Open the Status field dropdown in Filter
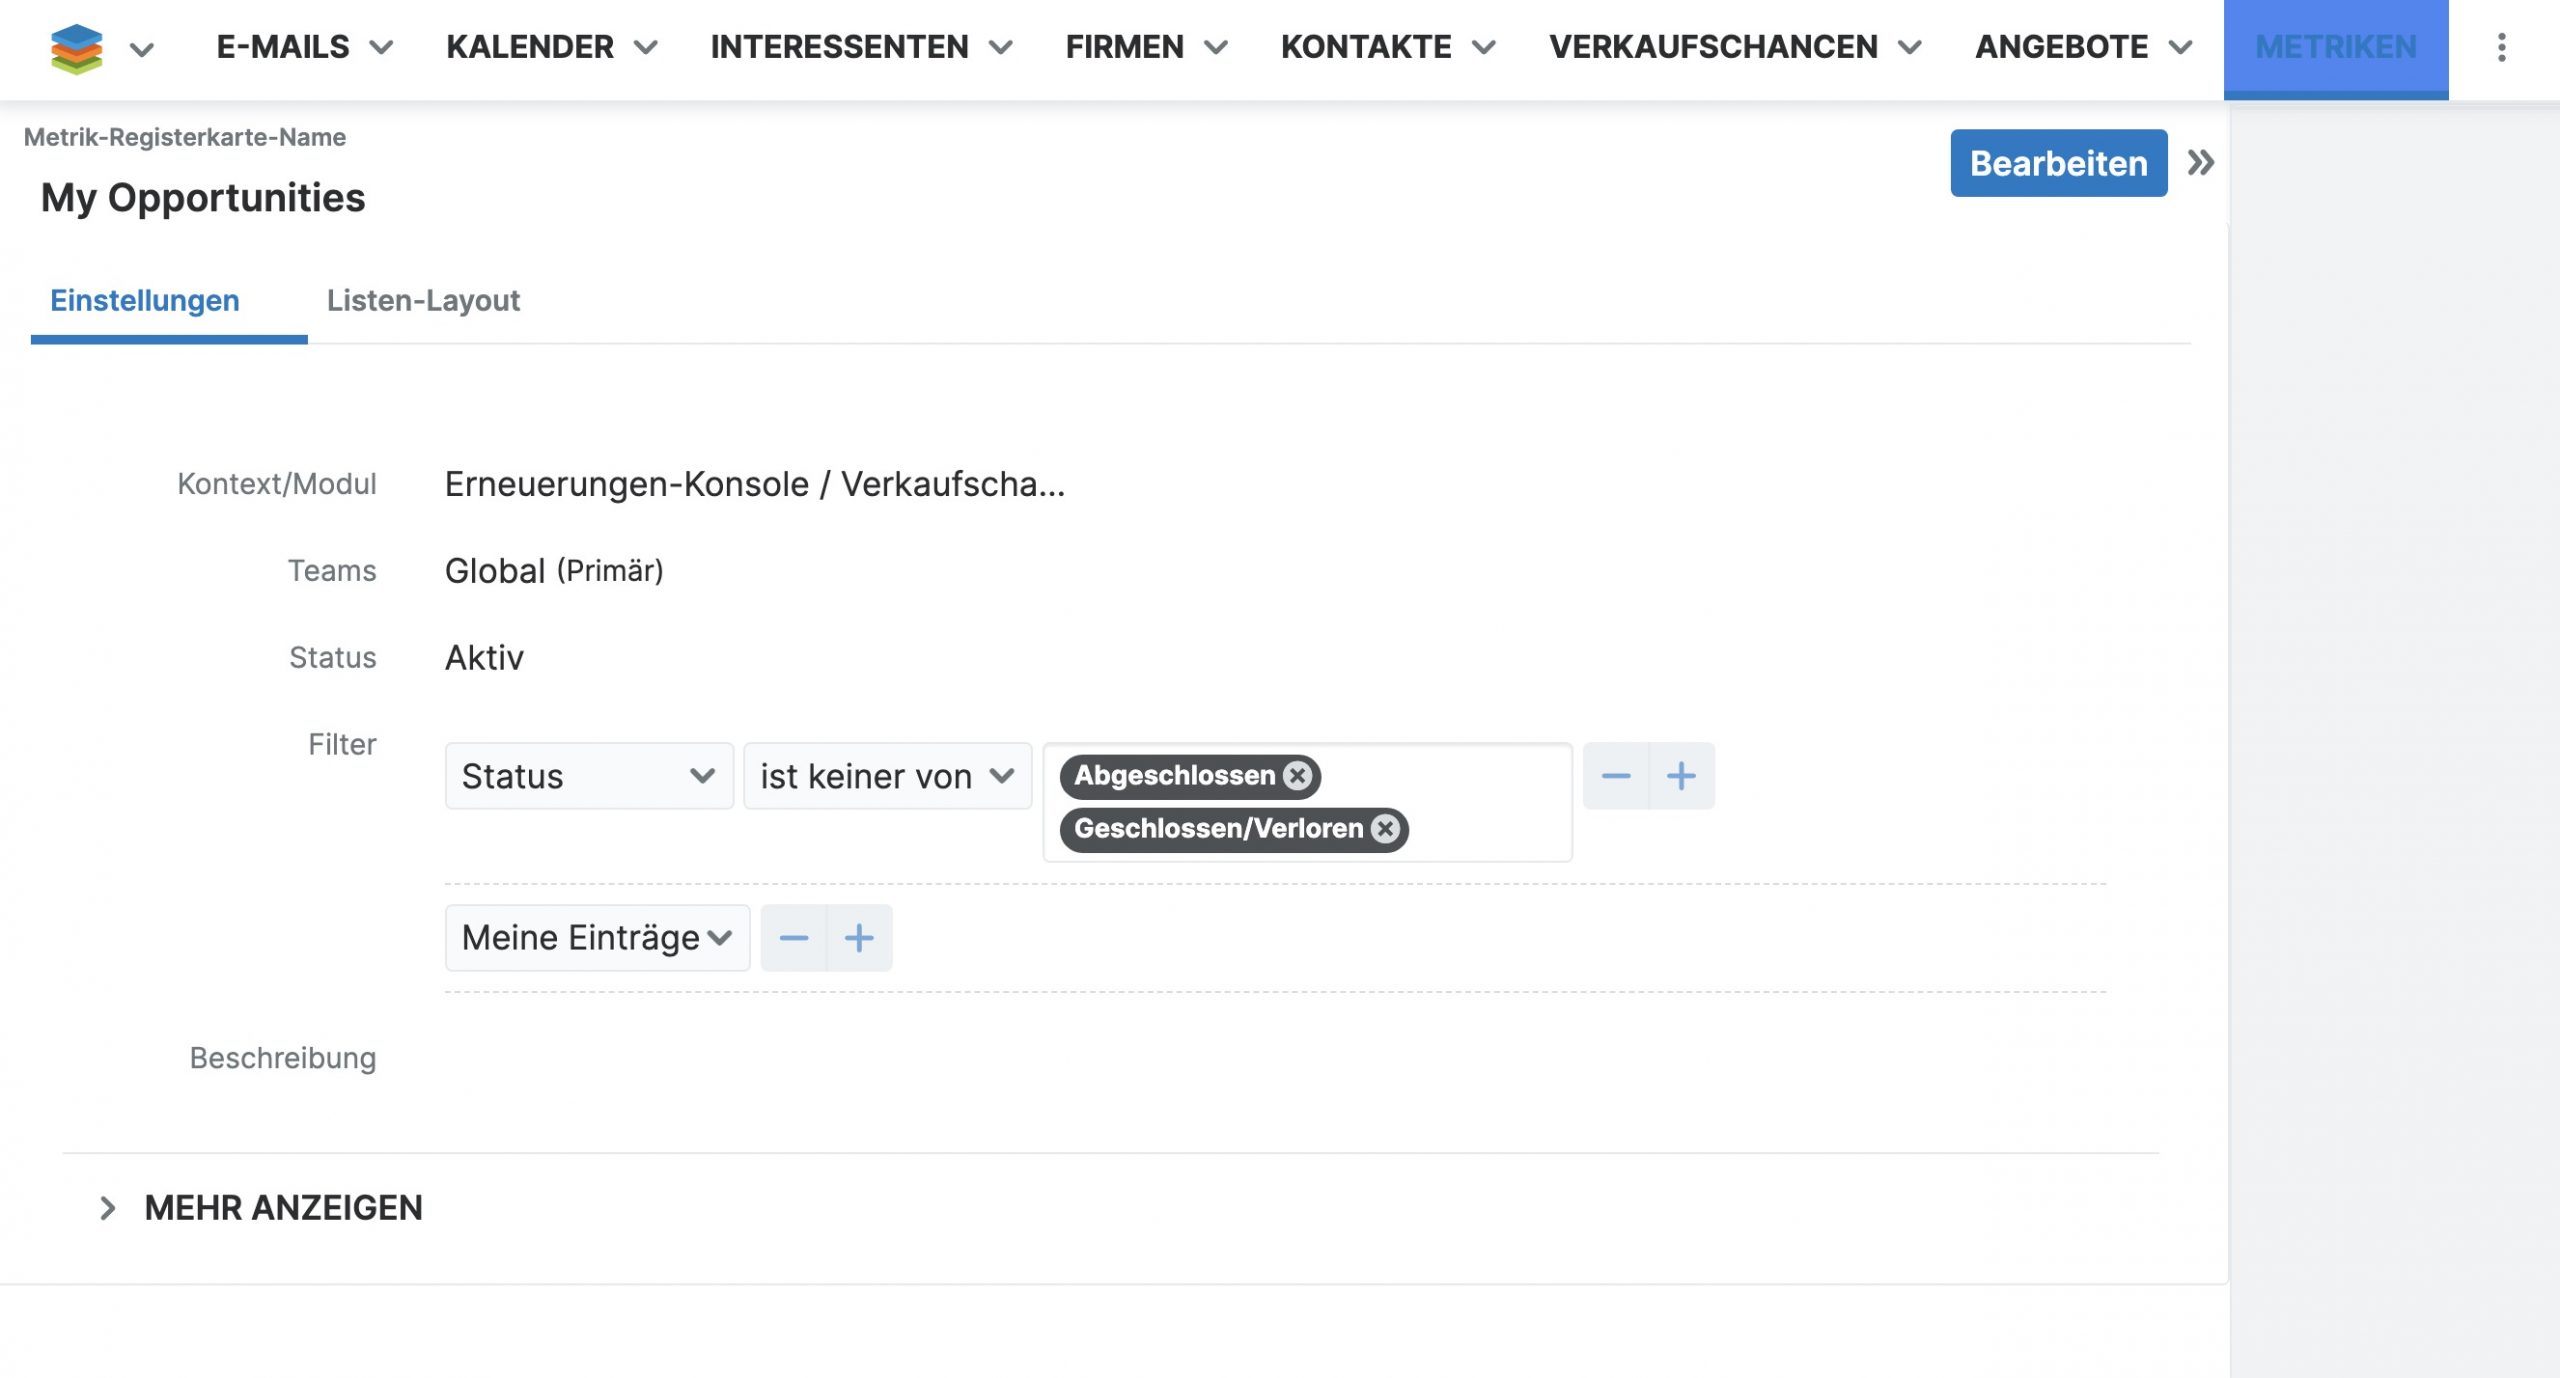2560x1378 pixels. pyautogui.click(x=589, y=776)
